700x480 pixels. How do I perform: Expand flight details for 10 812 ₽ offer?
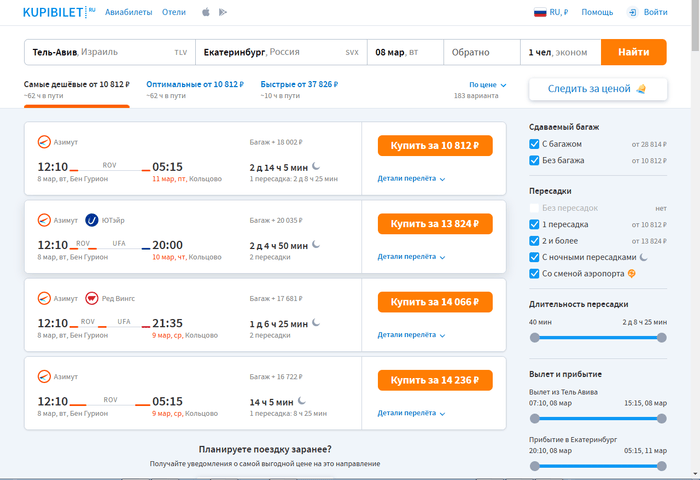pos(411,179)
